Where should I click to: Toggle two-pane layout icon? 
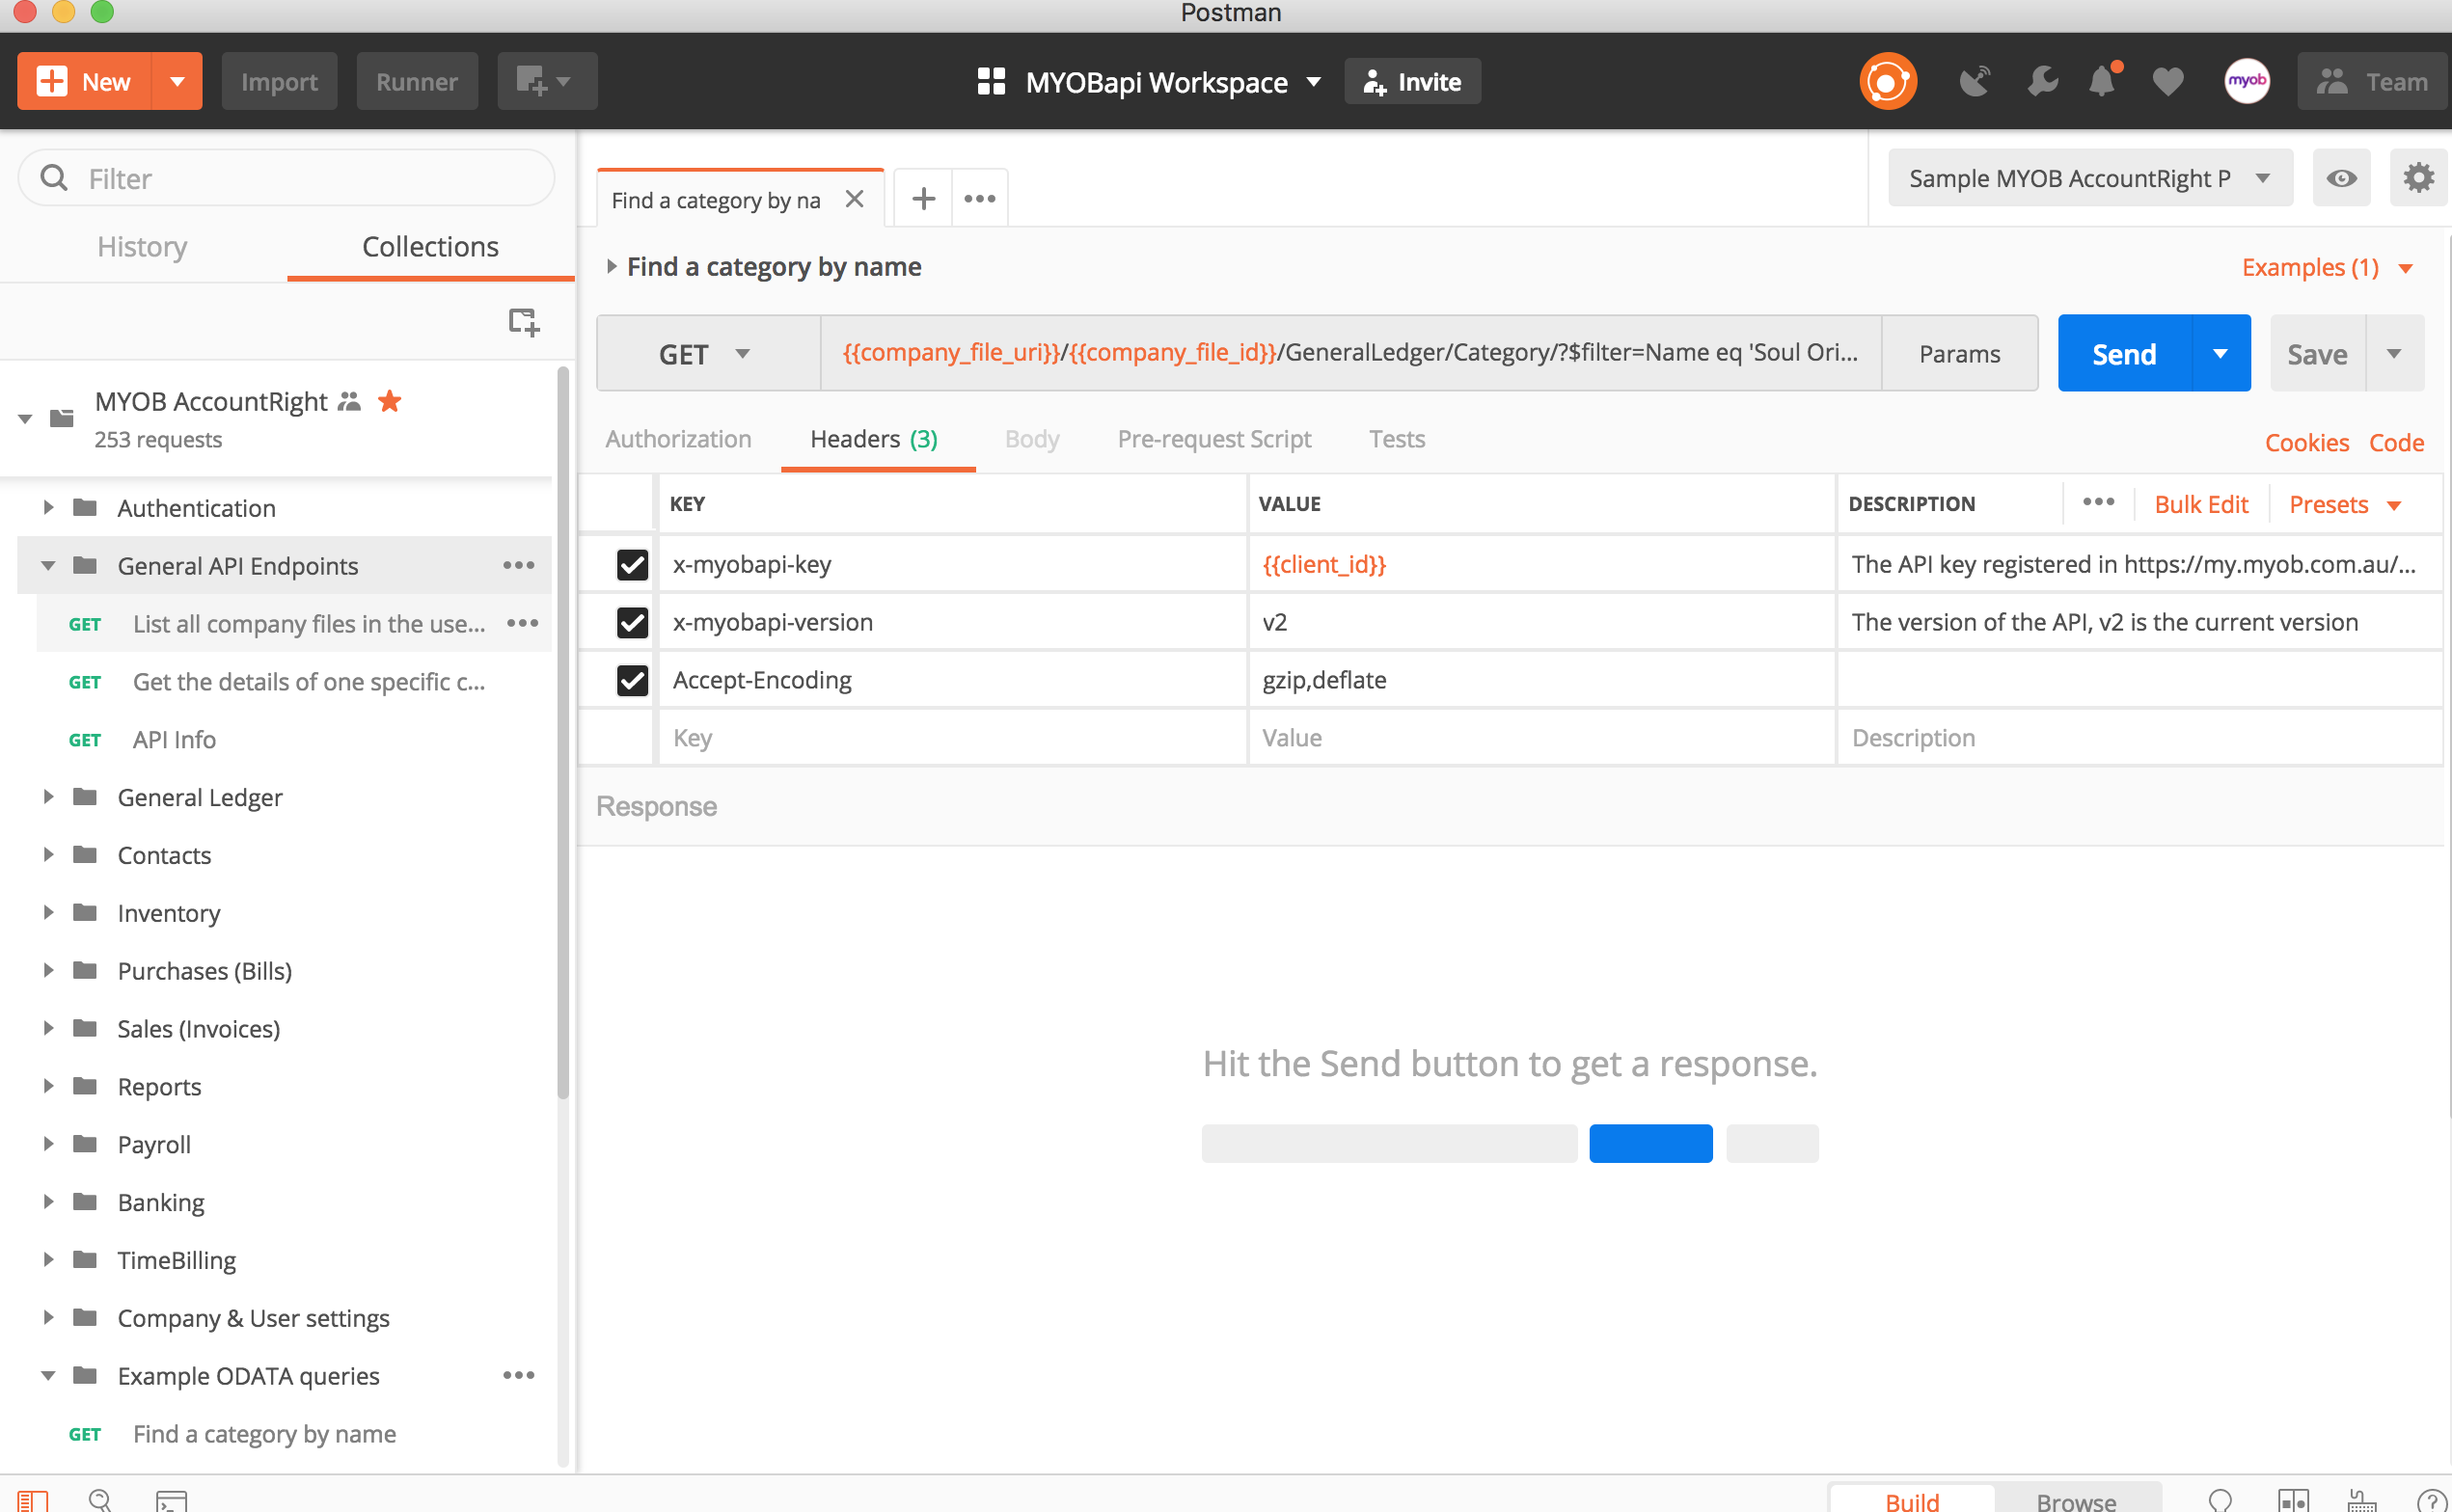click(2293, 1500)
